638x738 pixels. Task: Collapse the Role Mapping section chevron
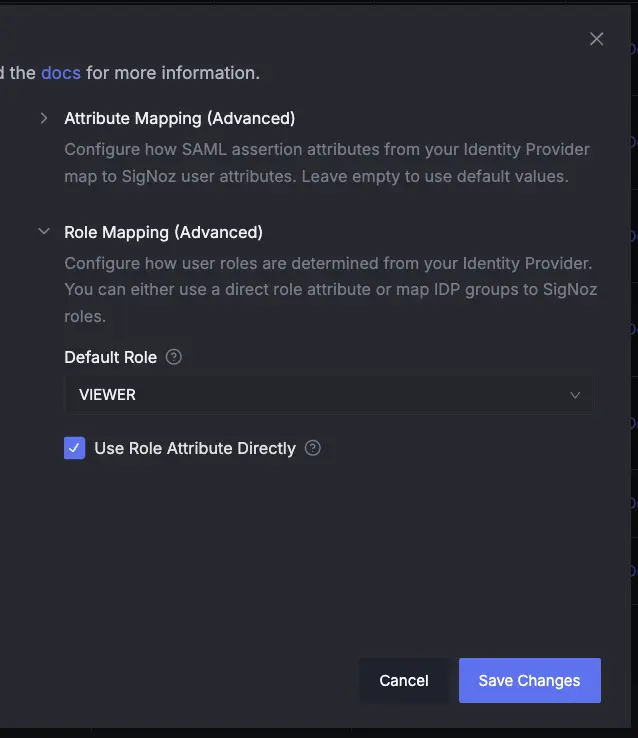(44, 232)
